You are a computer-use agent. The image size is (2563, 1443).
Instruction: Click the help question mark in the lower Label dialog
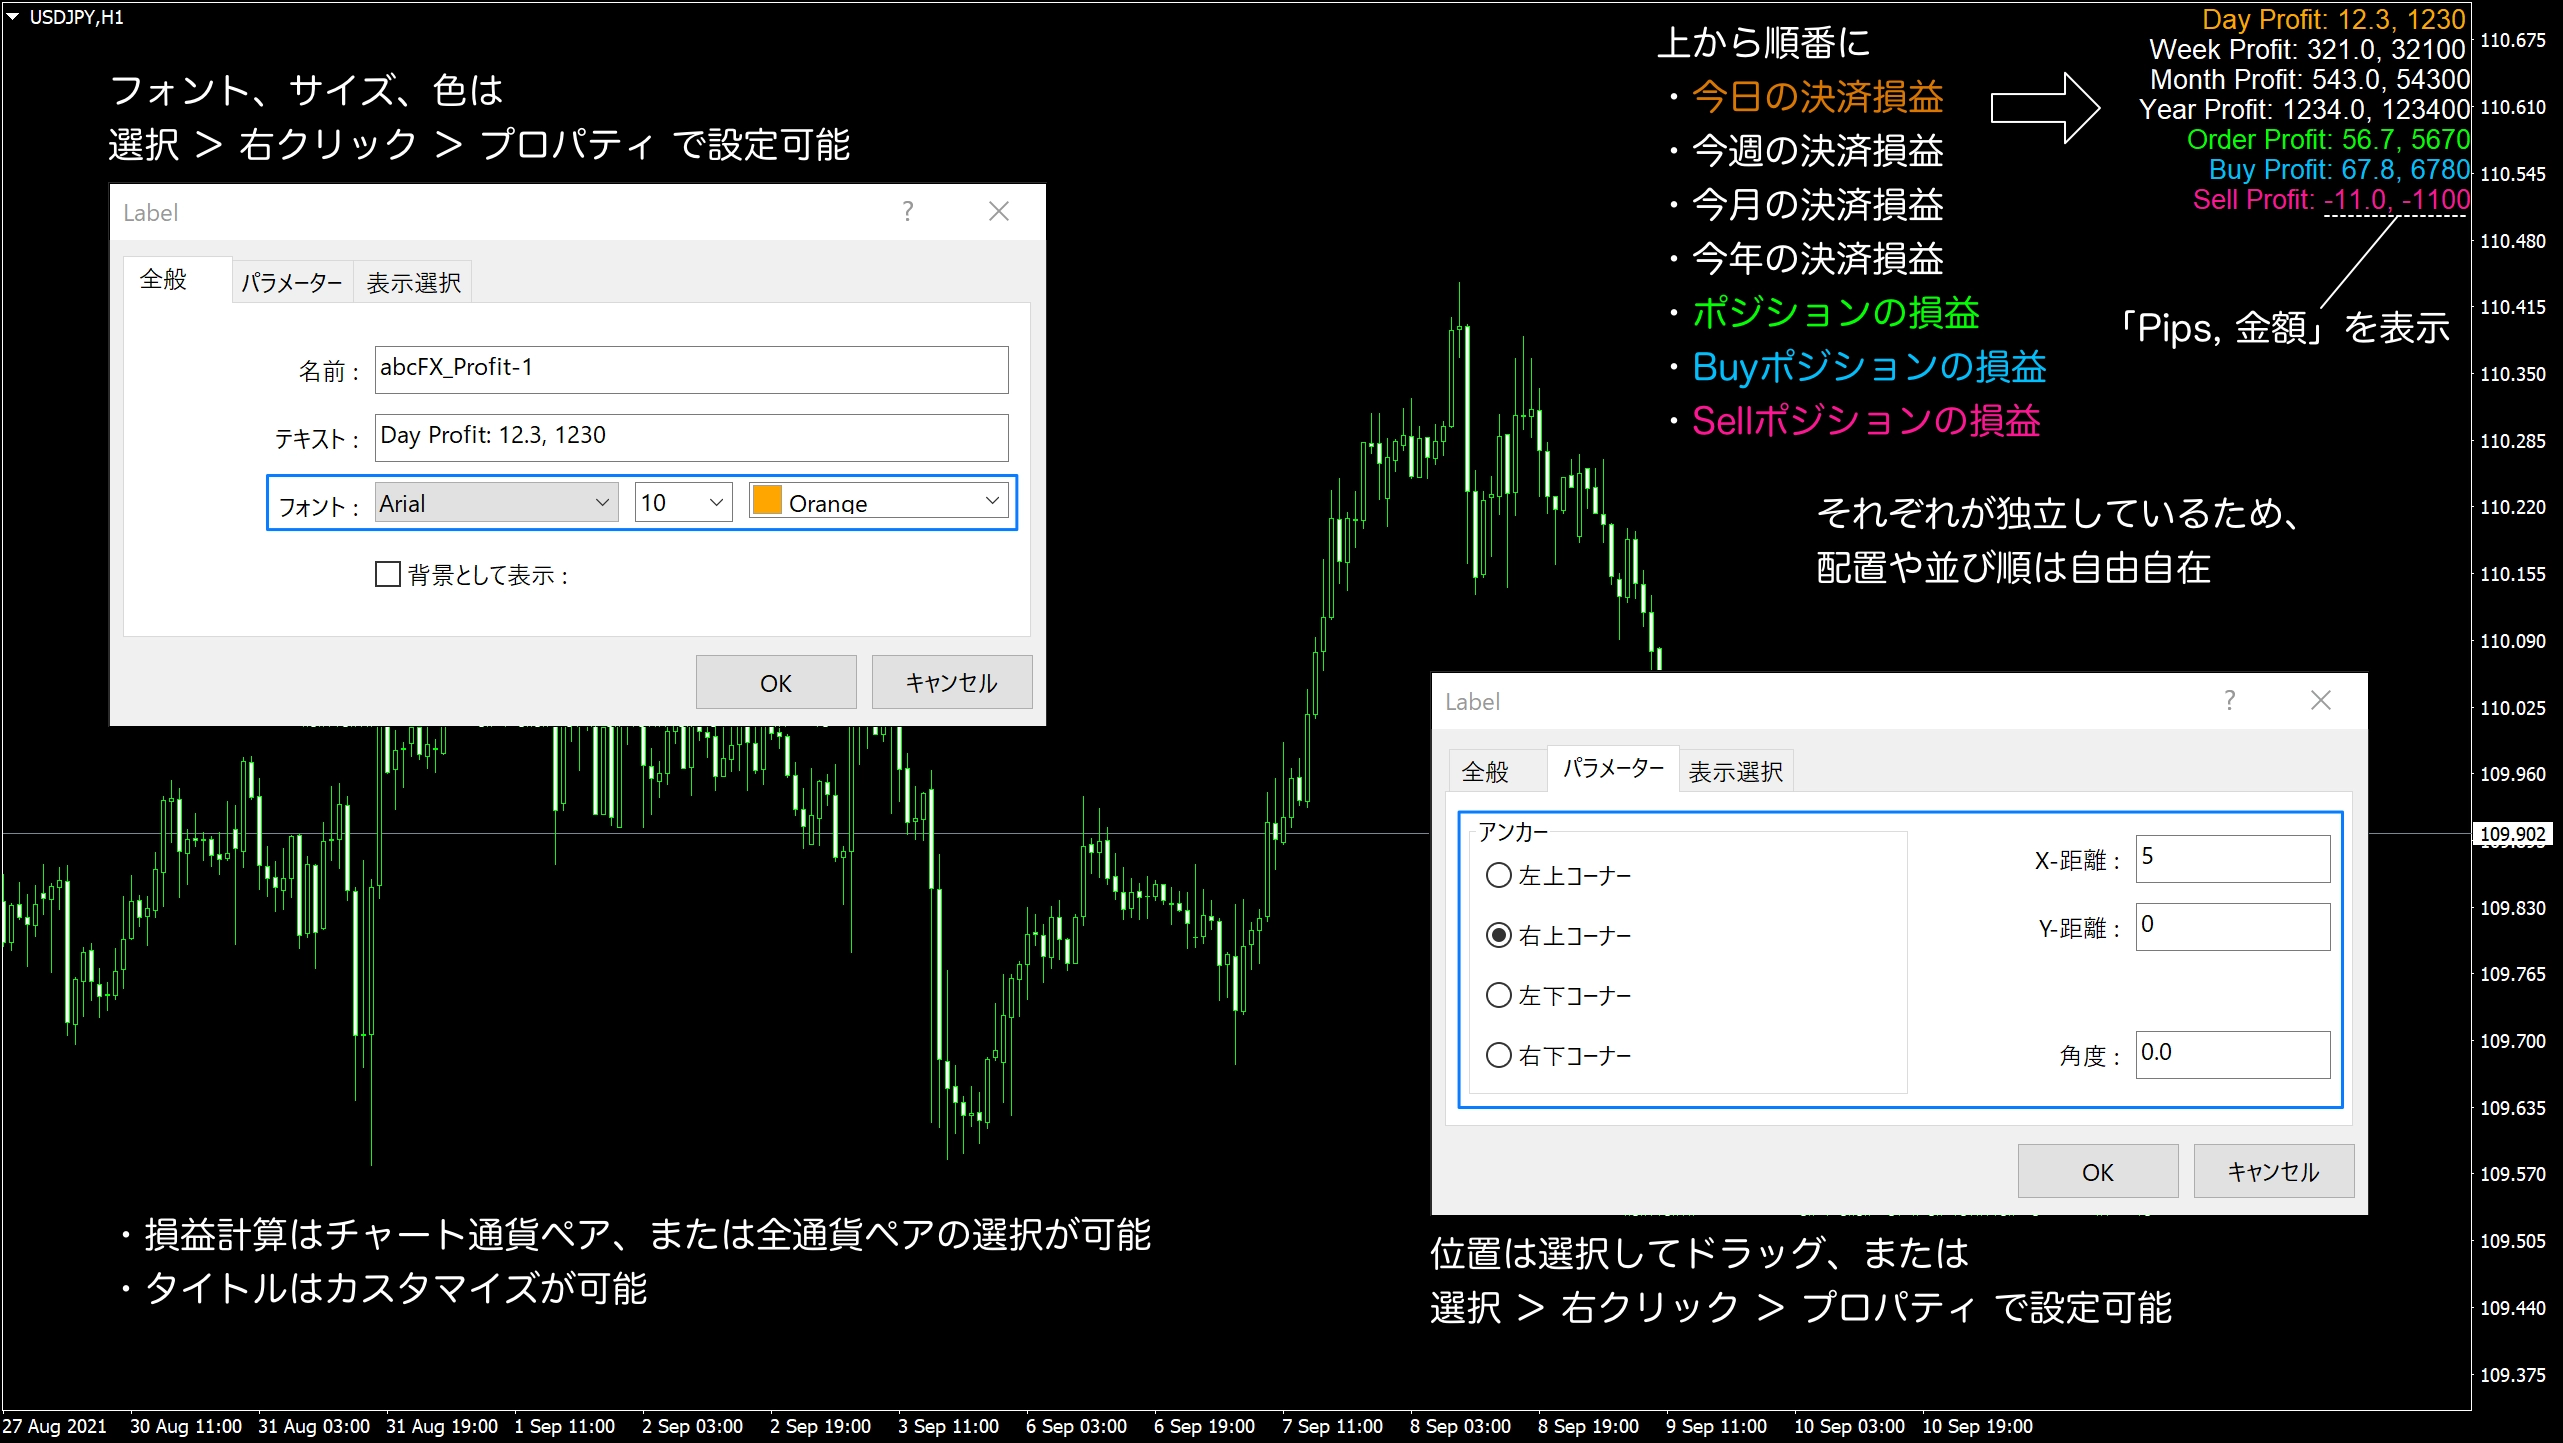(2229, 700)
